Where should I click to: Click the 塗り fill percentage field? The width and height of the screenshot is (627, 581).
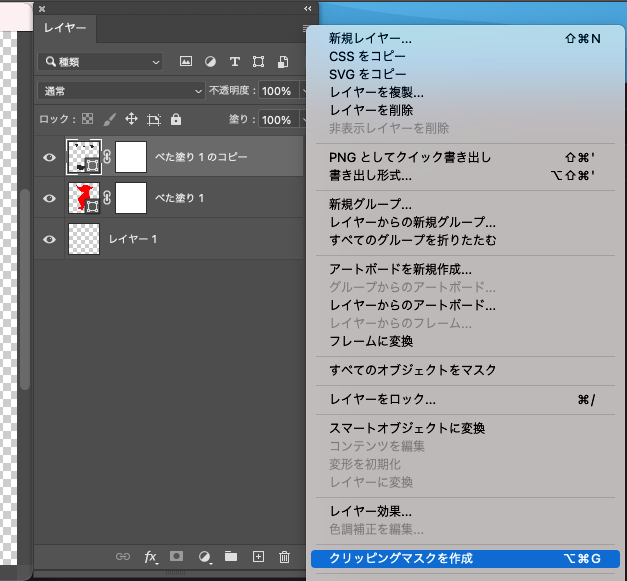[276, 120]
